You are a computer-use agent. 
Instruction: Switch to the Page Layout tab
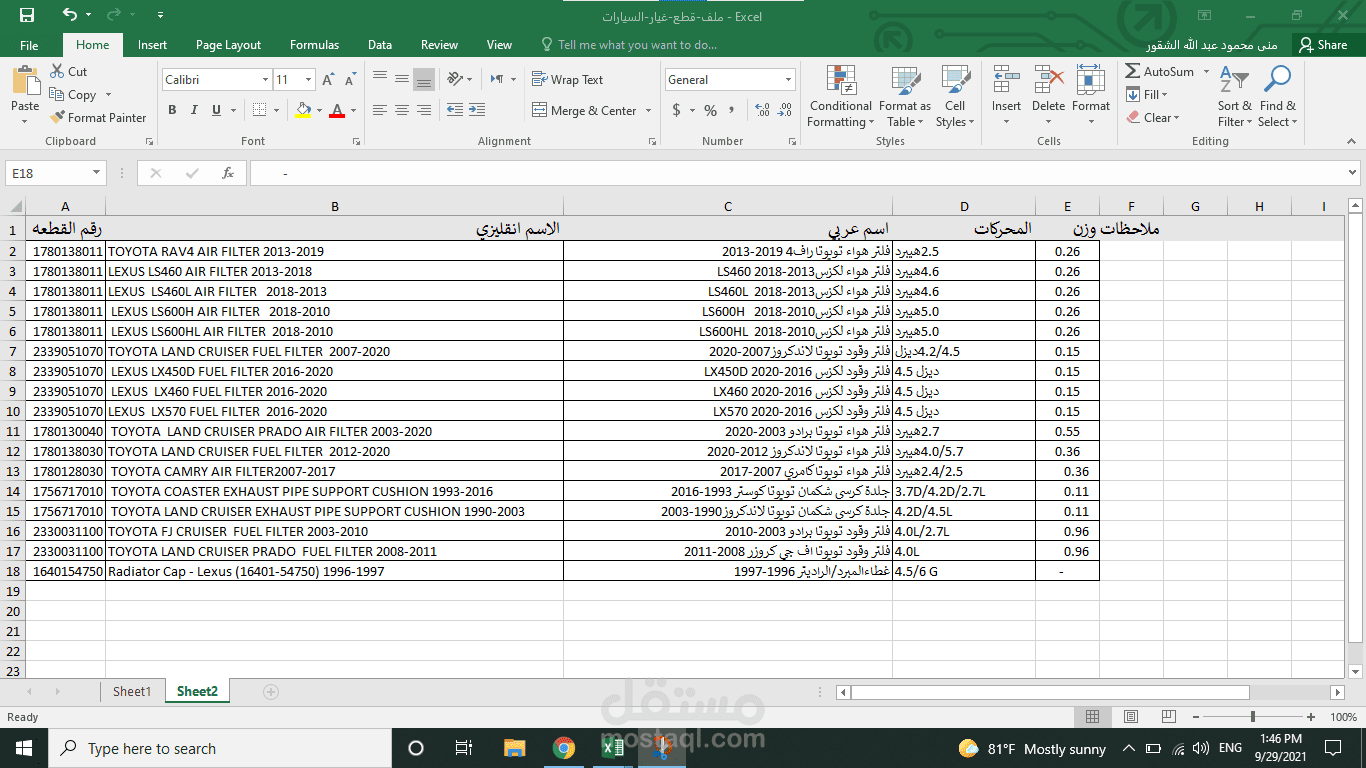[228, 45]
